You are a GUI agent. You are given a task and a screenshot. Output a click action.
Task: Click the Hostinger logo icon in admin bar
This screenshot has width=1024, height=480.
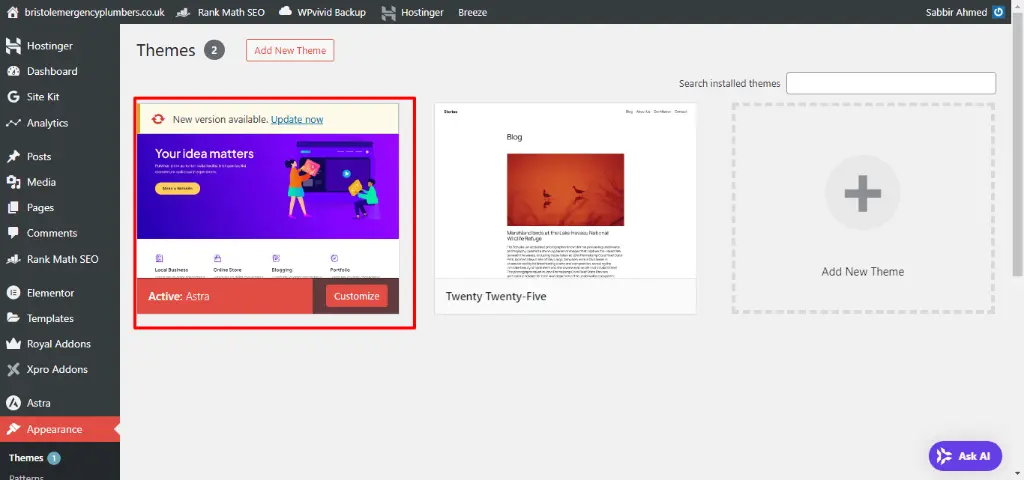(x=389, y=12)
